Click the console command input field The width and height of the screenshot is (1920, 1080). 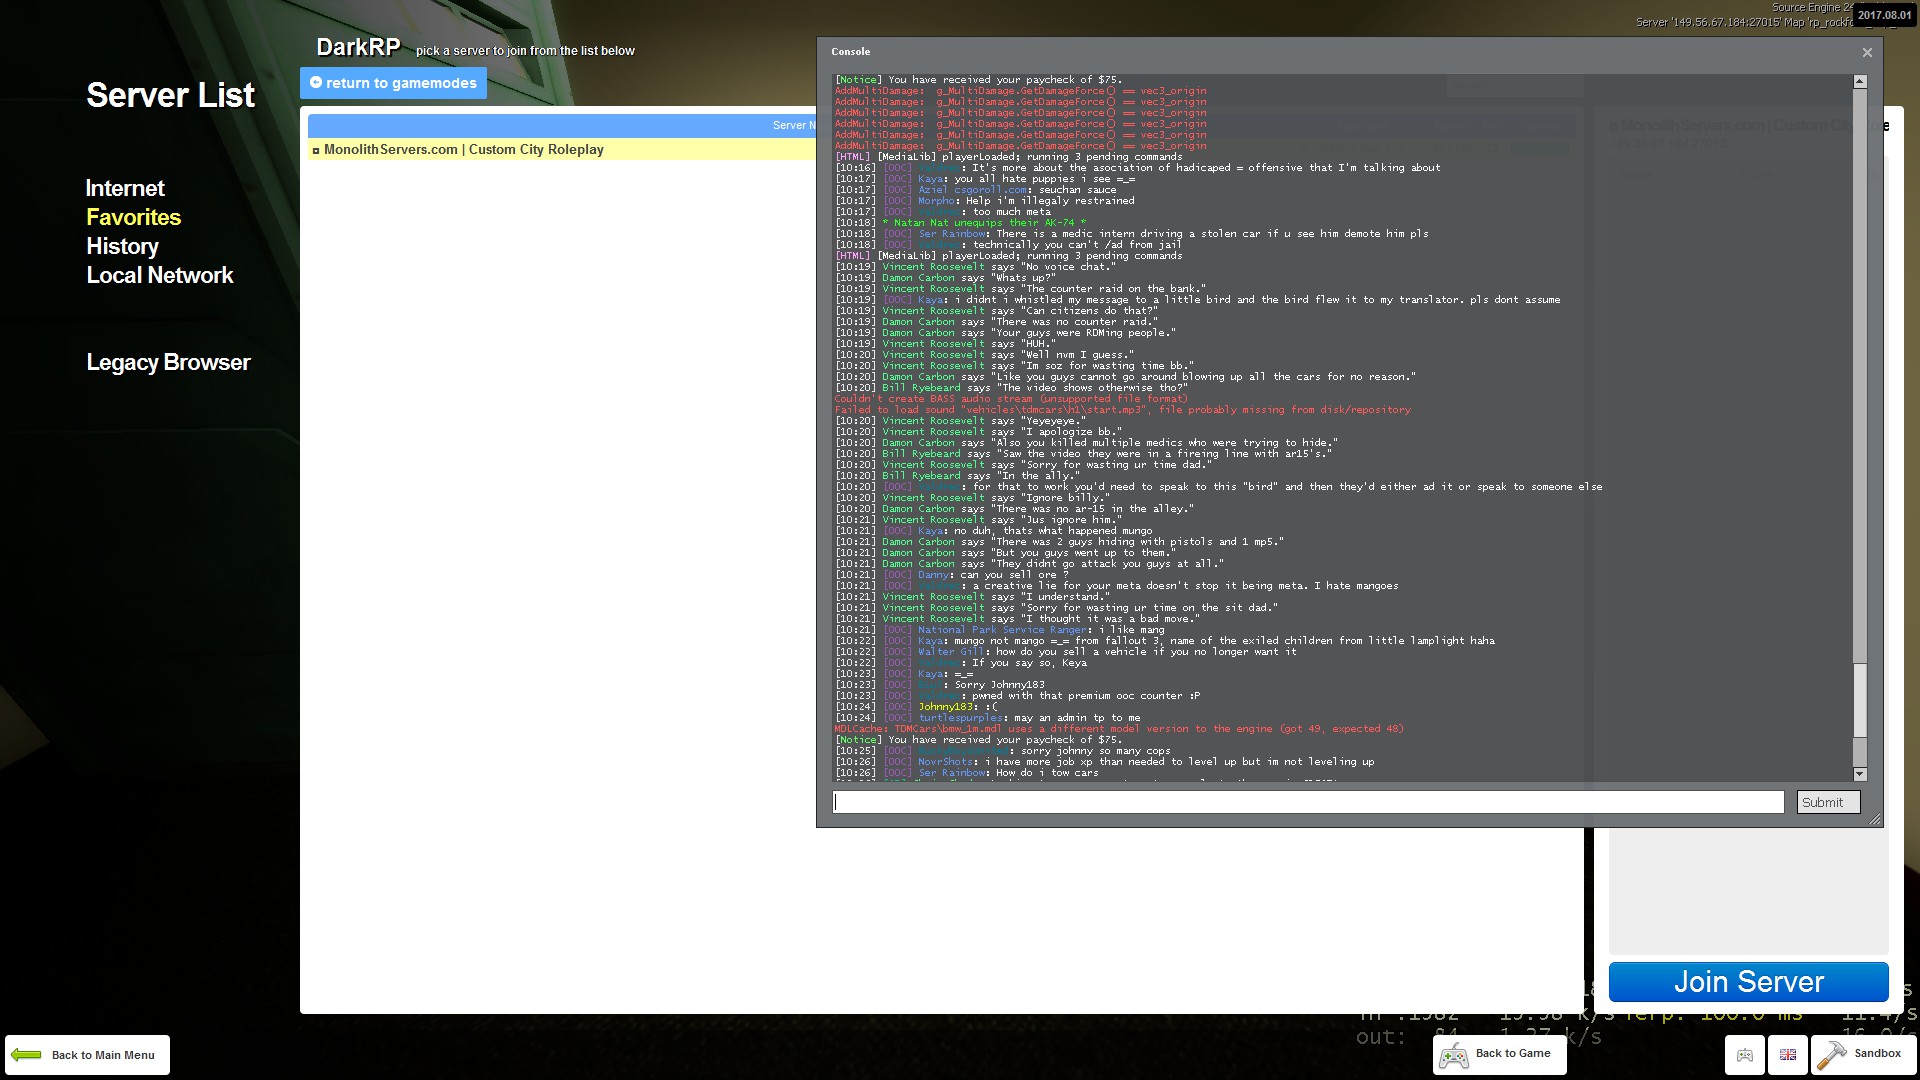1307,802
